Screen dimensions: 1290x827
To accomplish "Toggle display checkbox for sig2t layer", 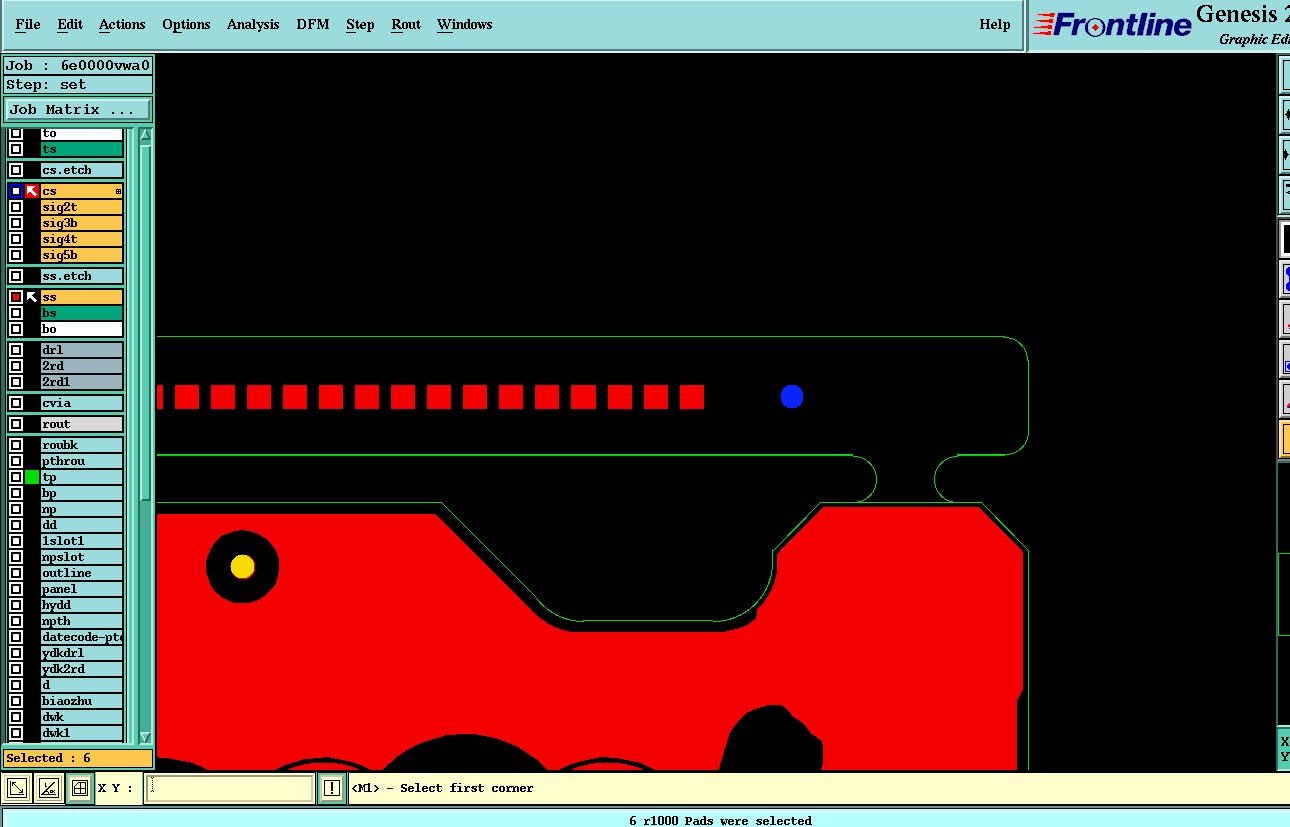I will click(x=16, y=207).
